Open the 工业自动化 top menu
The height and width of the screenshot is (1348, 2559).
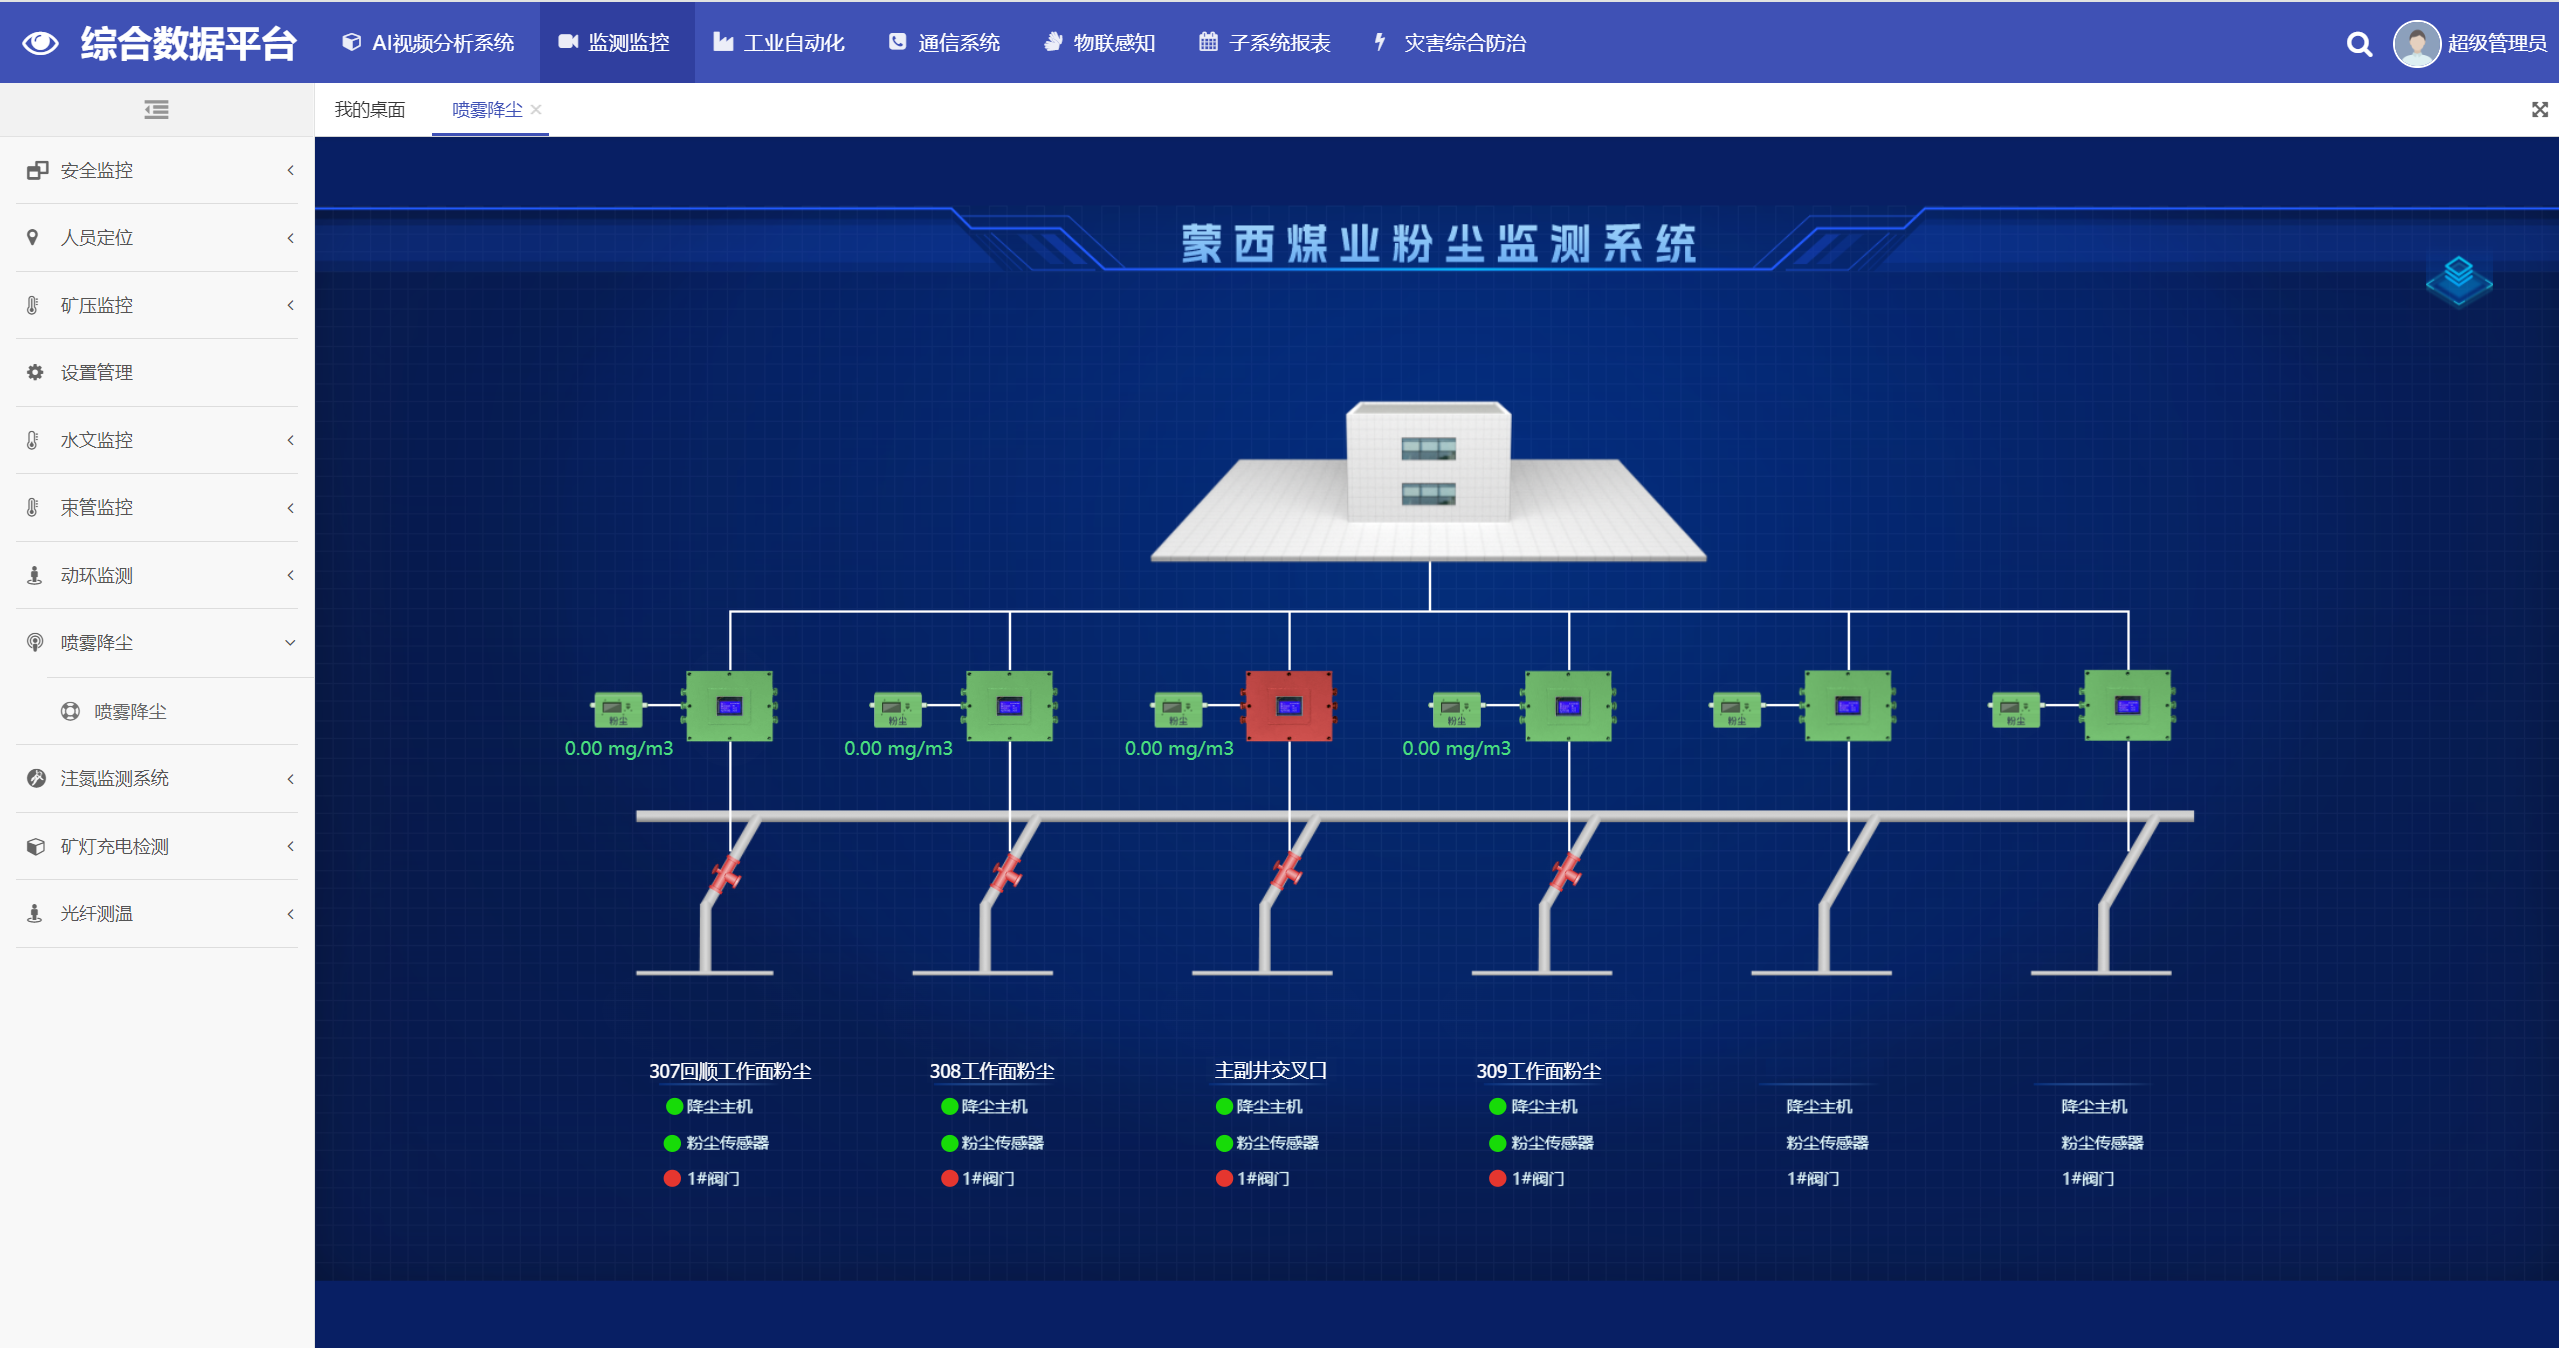(779, 43)
